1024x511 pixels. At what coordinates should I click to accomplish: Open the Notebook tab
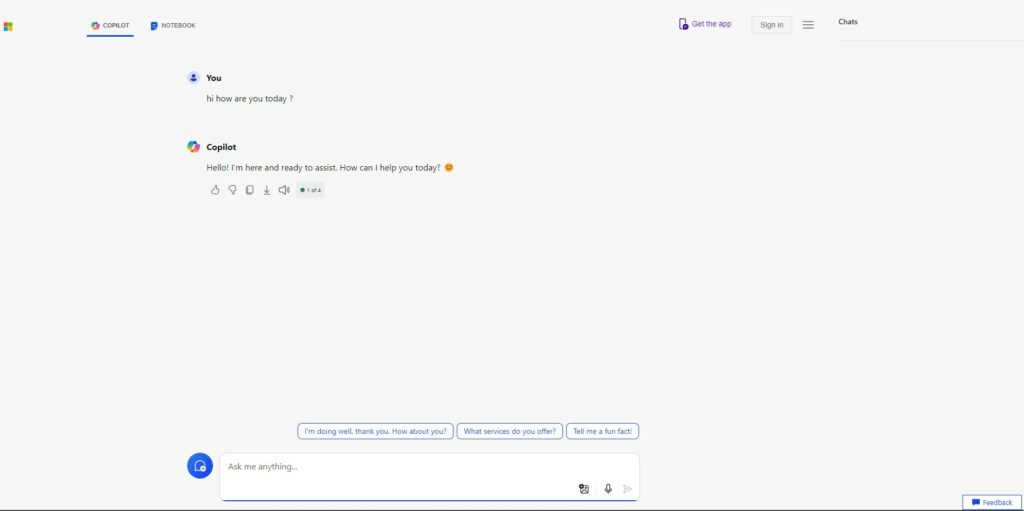[173, 25]
